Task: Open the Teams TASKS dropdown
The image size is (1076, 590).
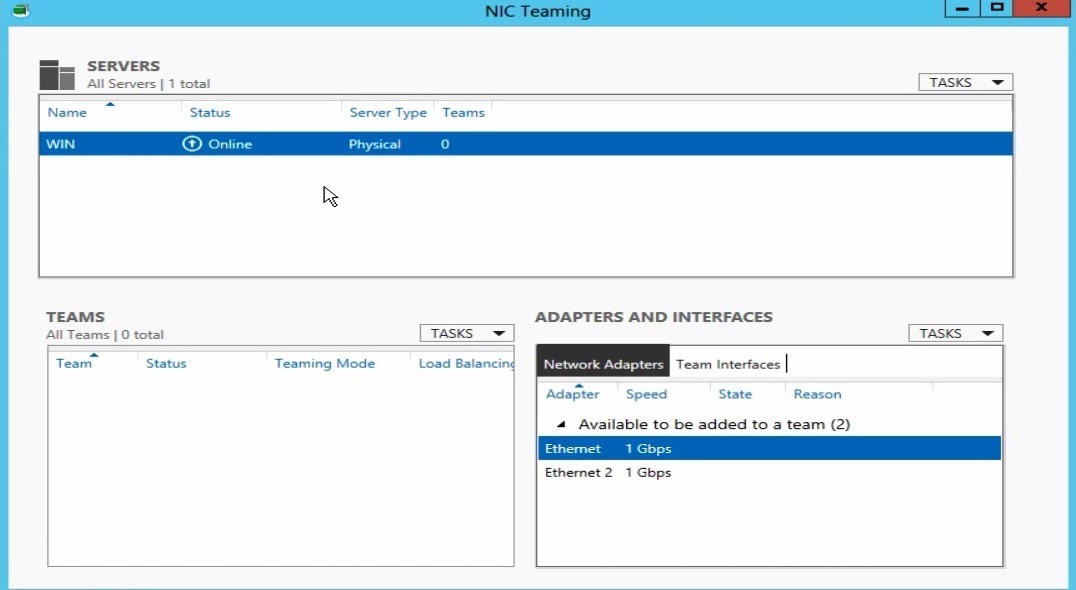Action: click(467, 333)
